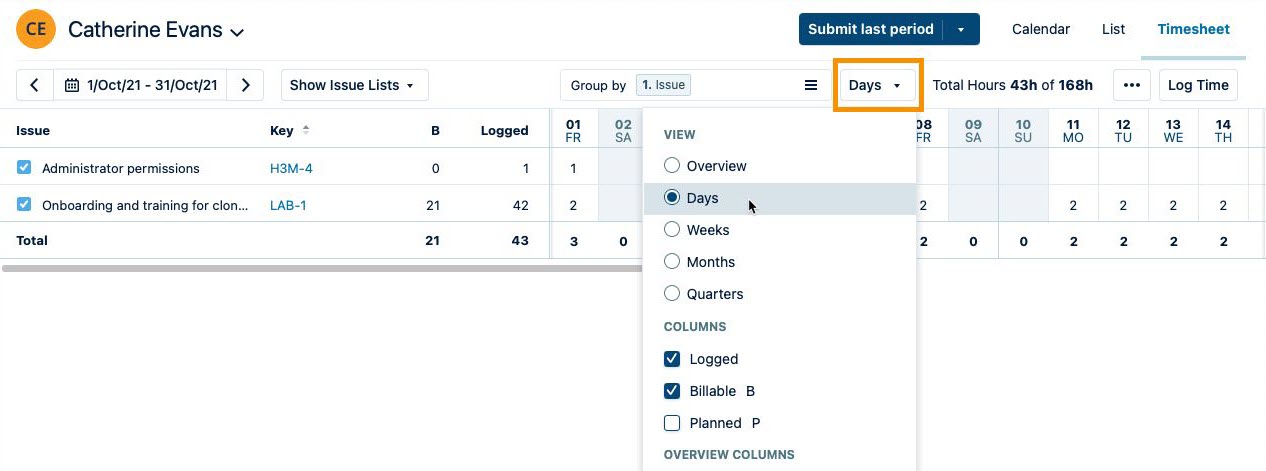Image resolution: width=1266 pixels, height=471 pixels.
Task: Click the CE user avatar
Action: coord(36,29)
